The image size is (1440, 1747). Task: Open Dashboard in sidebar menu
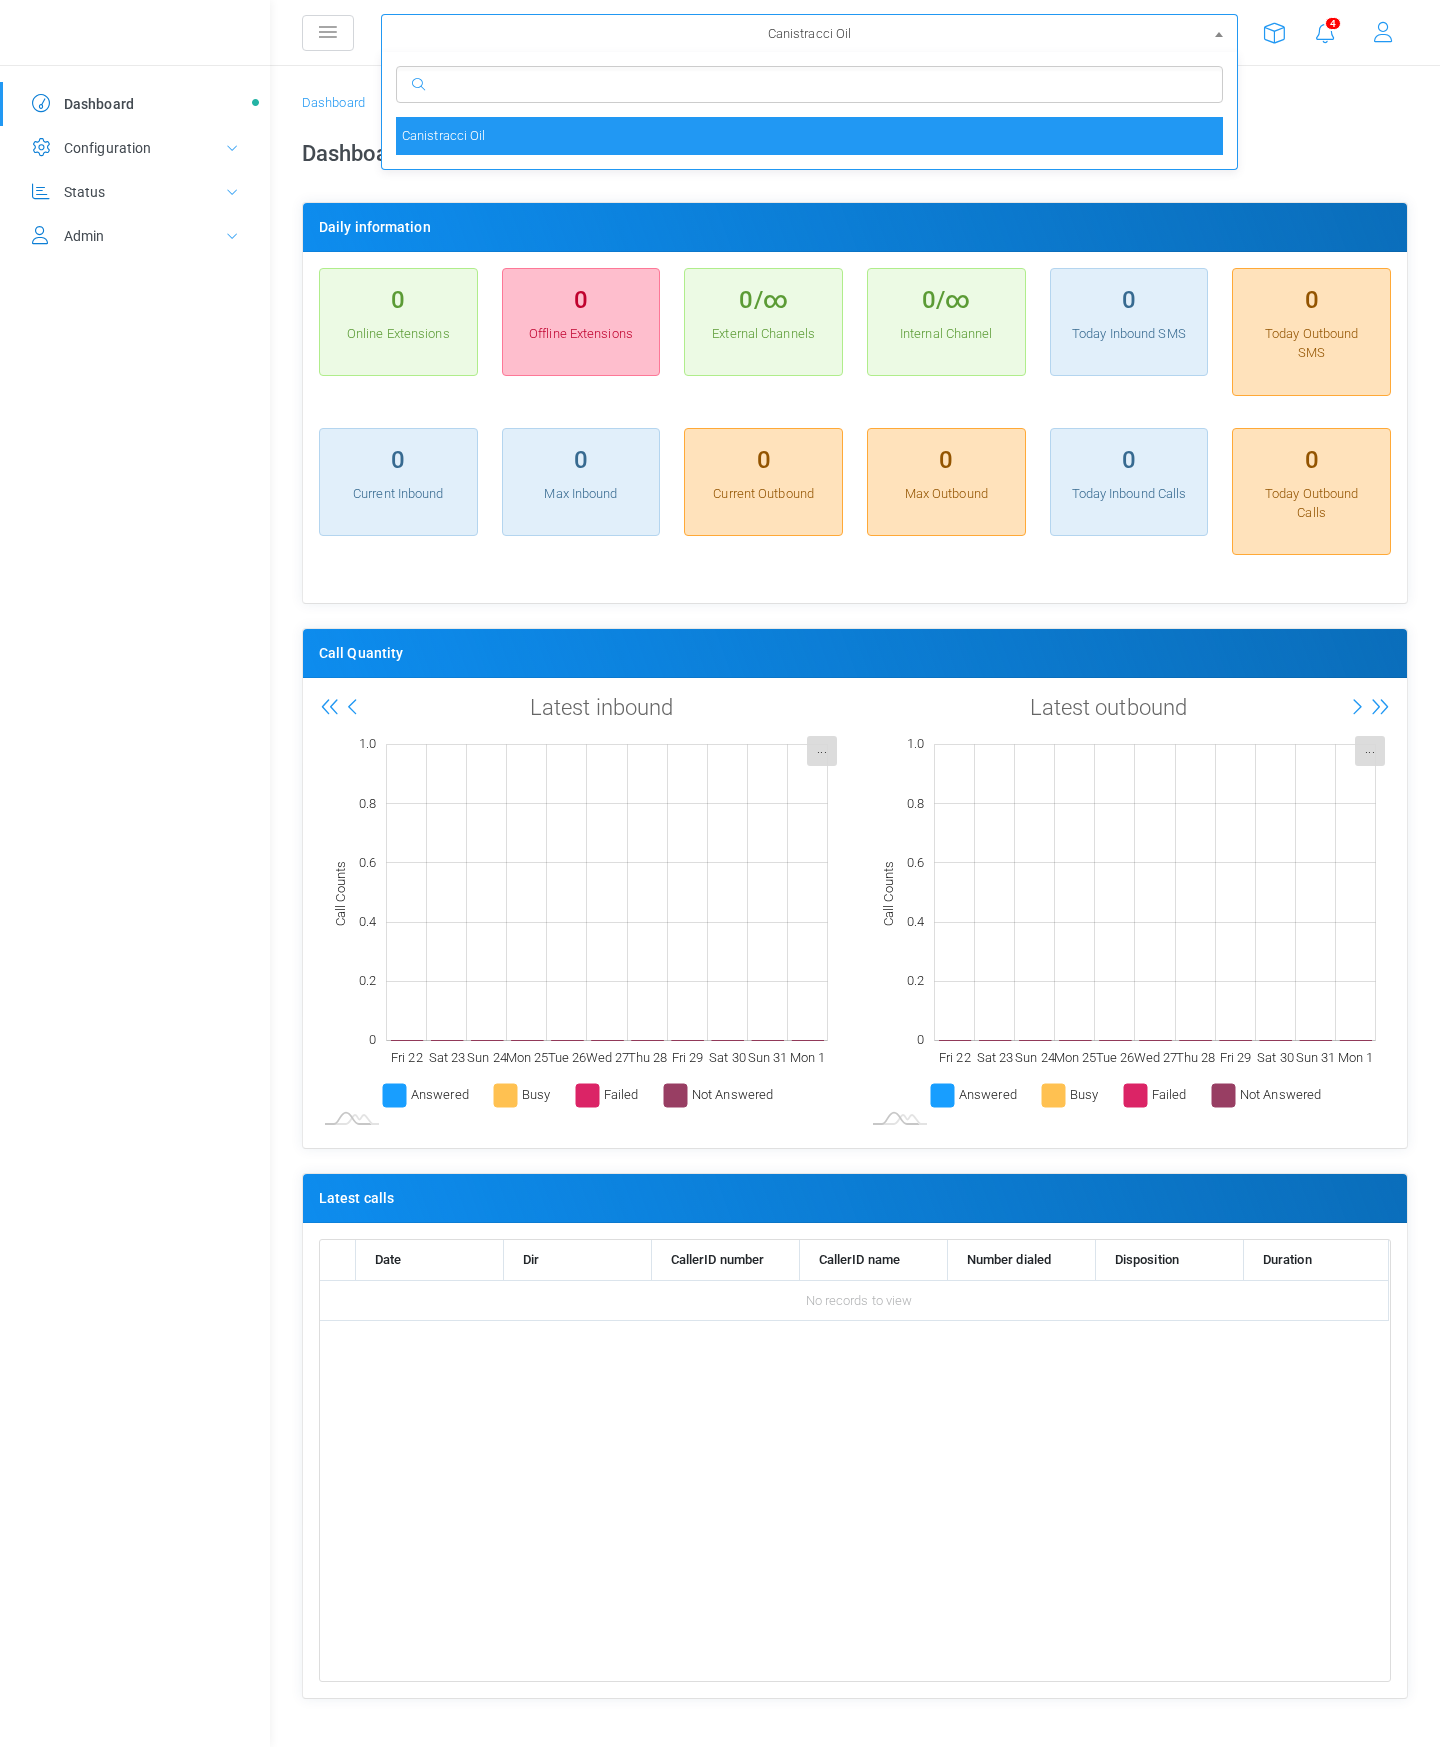tap(135, 104)
